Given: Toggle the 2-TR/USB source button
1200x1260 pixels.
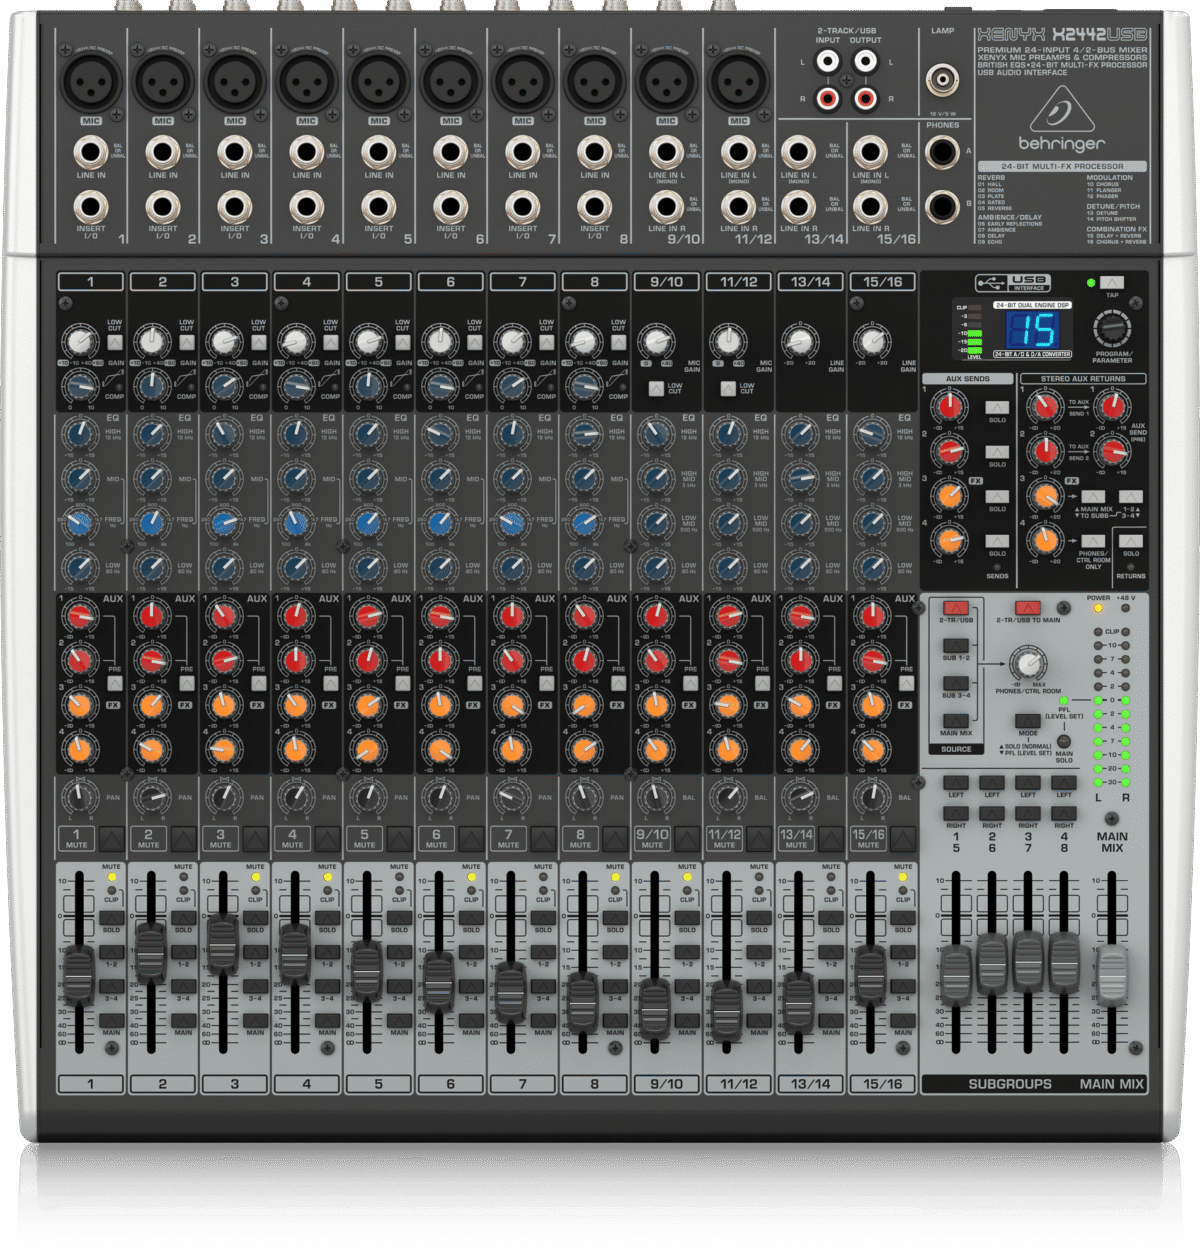Looking at the screenshot, I should [956, 608].
